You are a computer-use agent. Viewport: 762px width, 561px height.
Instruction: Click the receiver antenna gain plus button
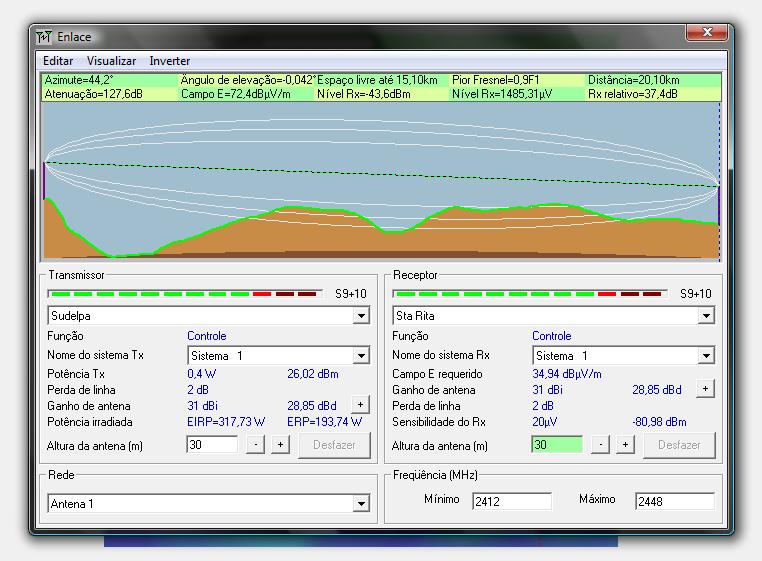[x=705, y=388]
